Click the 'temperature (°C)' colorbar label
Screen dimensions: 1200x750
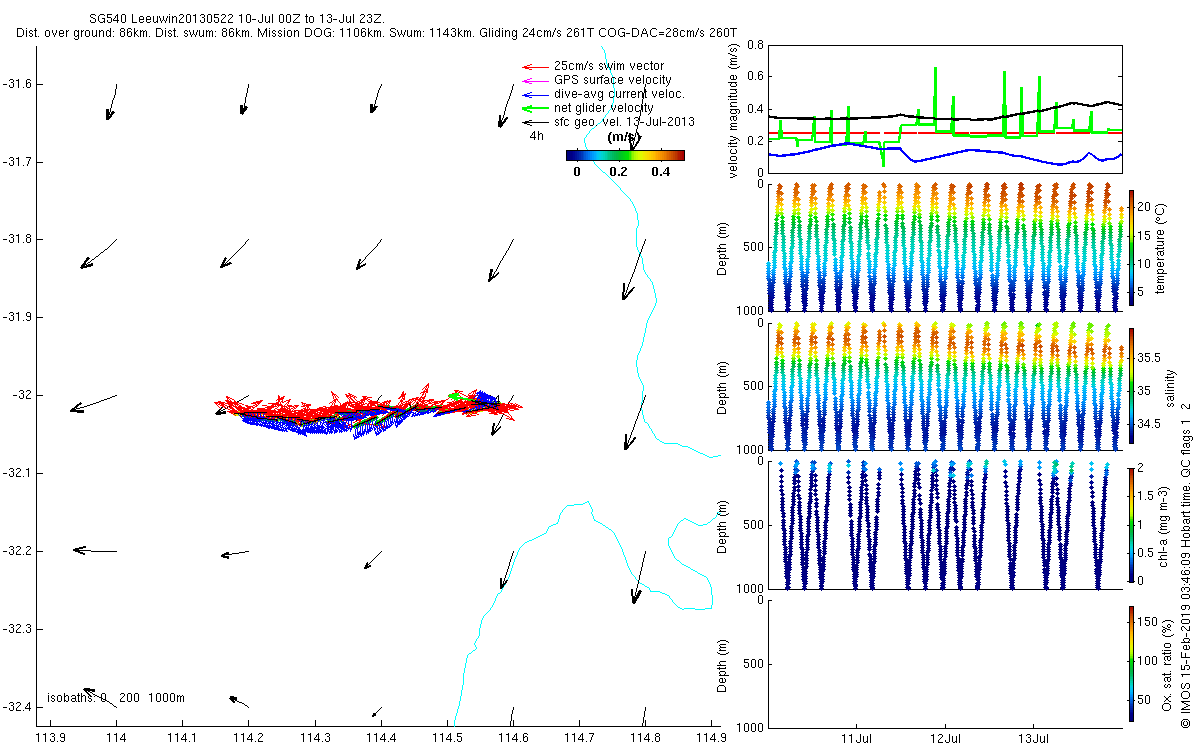[x=1161, y=247]
